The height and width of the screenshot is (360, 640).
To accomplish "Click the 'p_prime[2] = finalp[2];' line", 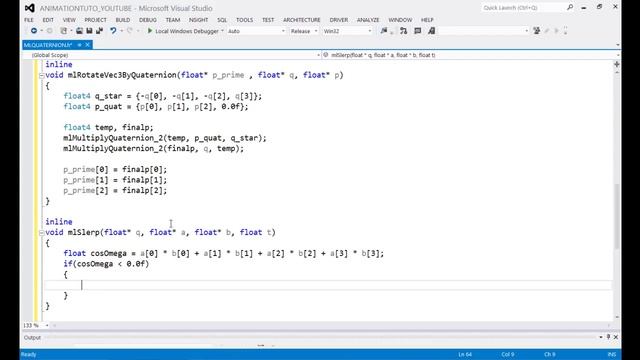I will pyautogui.click(x=115, y=191).
